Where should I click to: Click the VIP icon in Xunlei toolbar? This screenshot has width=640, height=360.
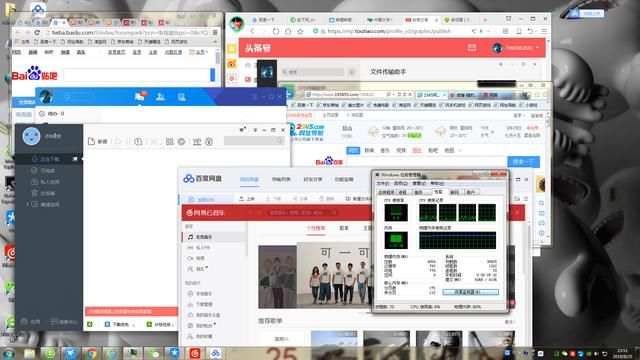197,141
